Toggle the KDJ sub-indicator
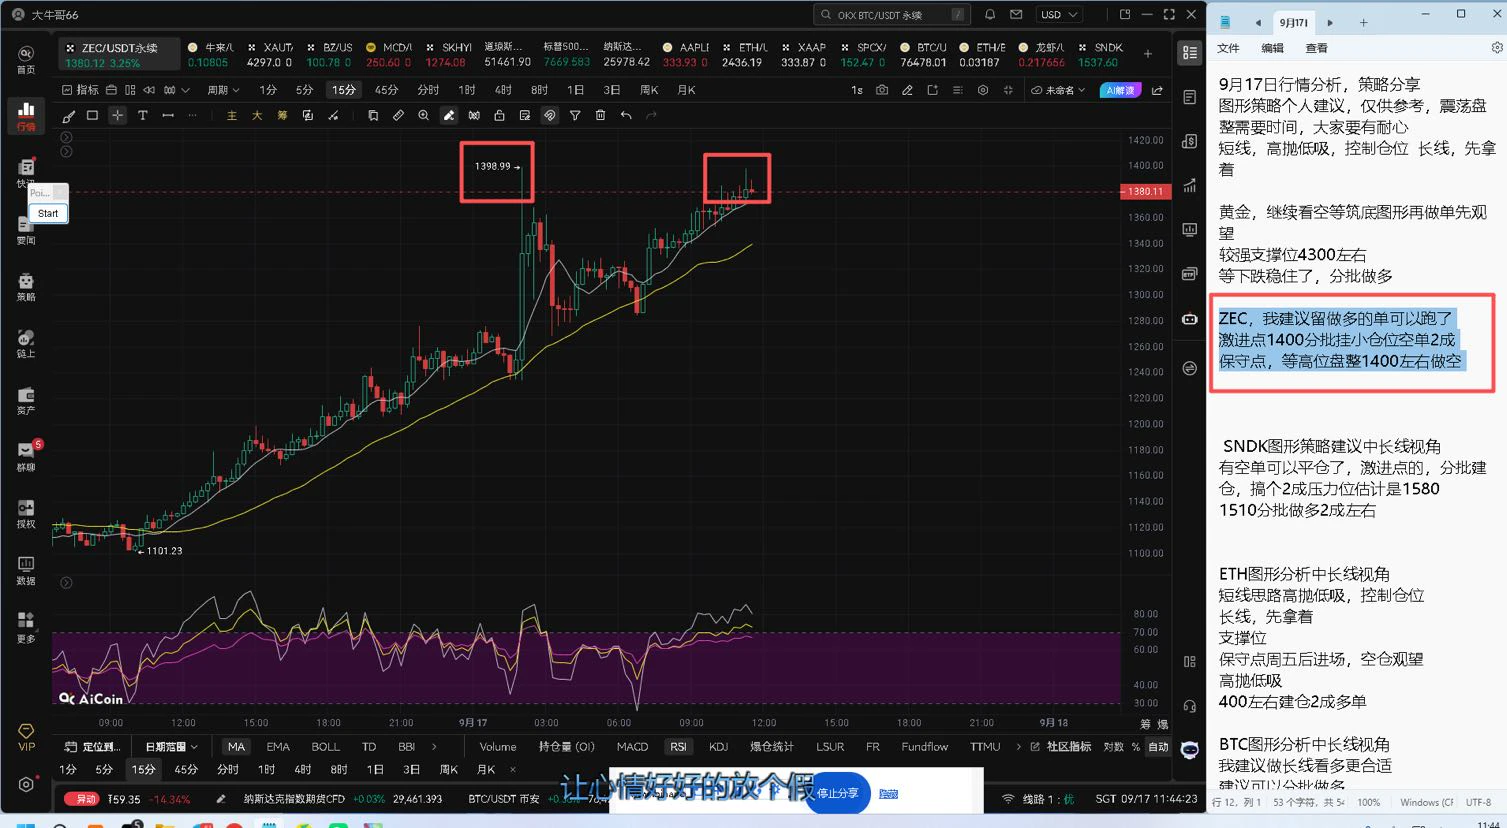 [718, 747]
